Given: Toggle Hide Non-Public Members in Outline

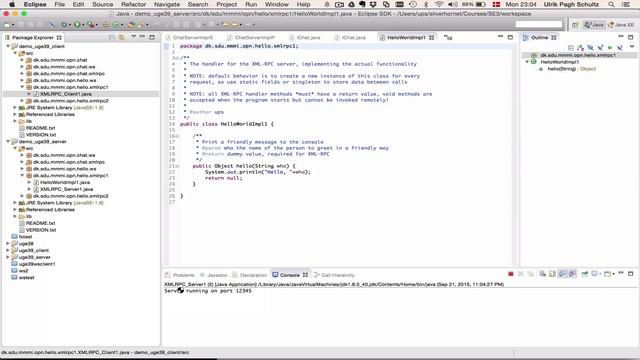Looking at the screenshot, I should pyautogui.click(x=610, y=48).
